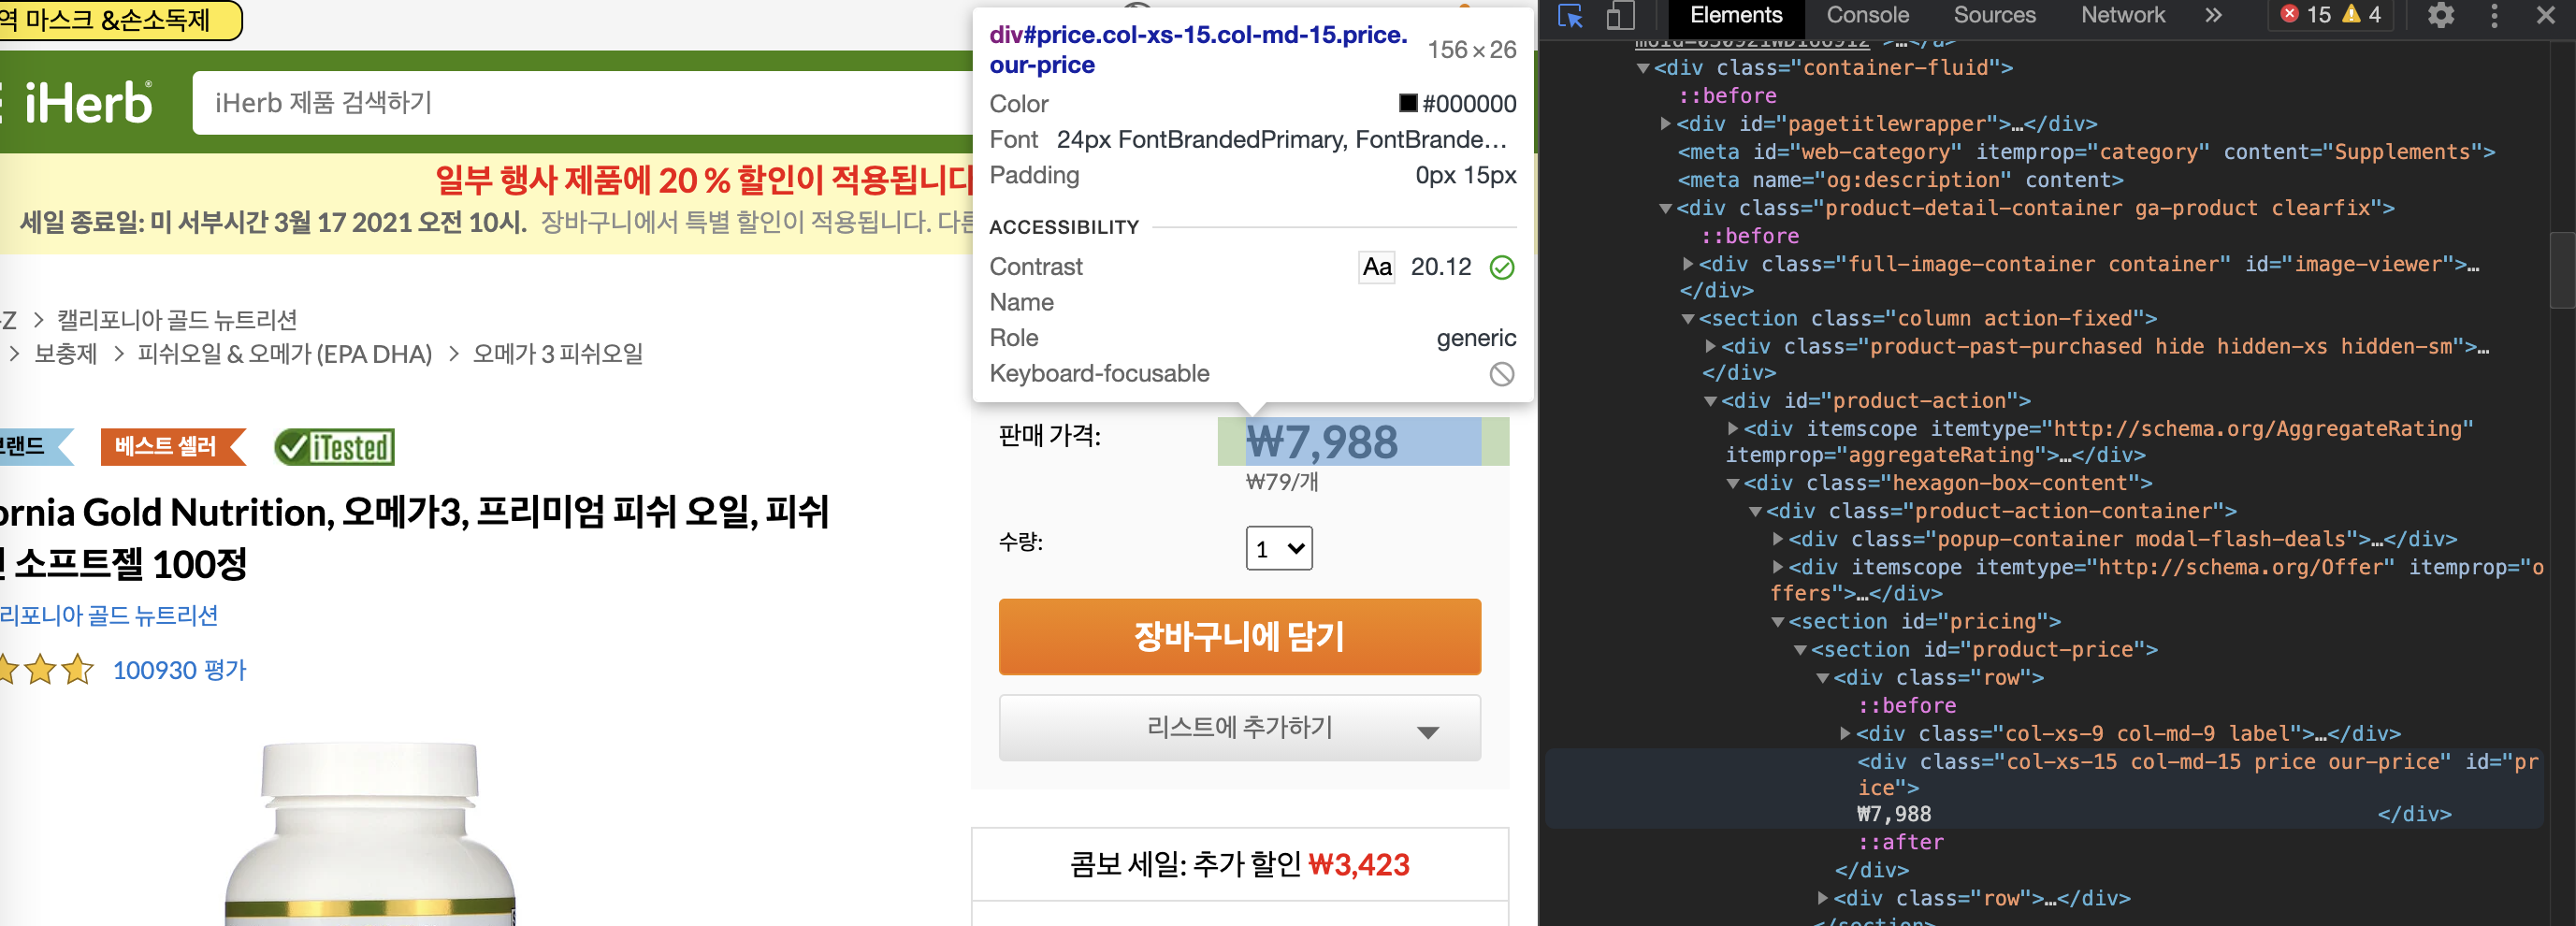Click the 콤보 세일 ₩3,423 discount text
This screenshot has width=2576, height=926.
pyautogui.click(x=1239, y=865)
